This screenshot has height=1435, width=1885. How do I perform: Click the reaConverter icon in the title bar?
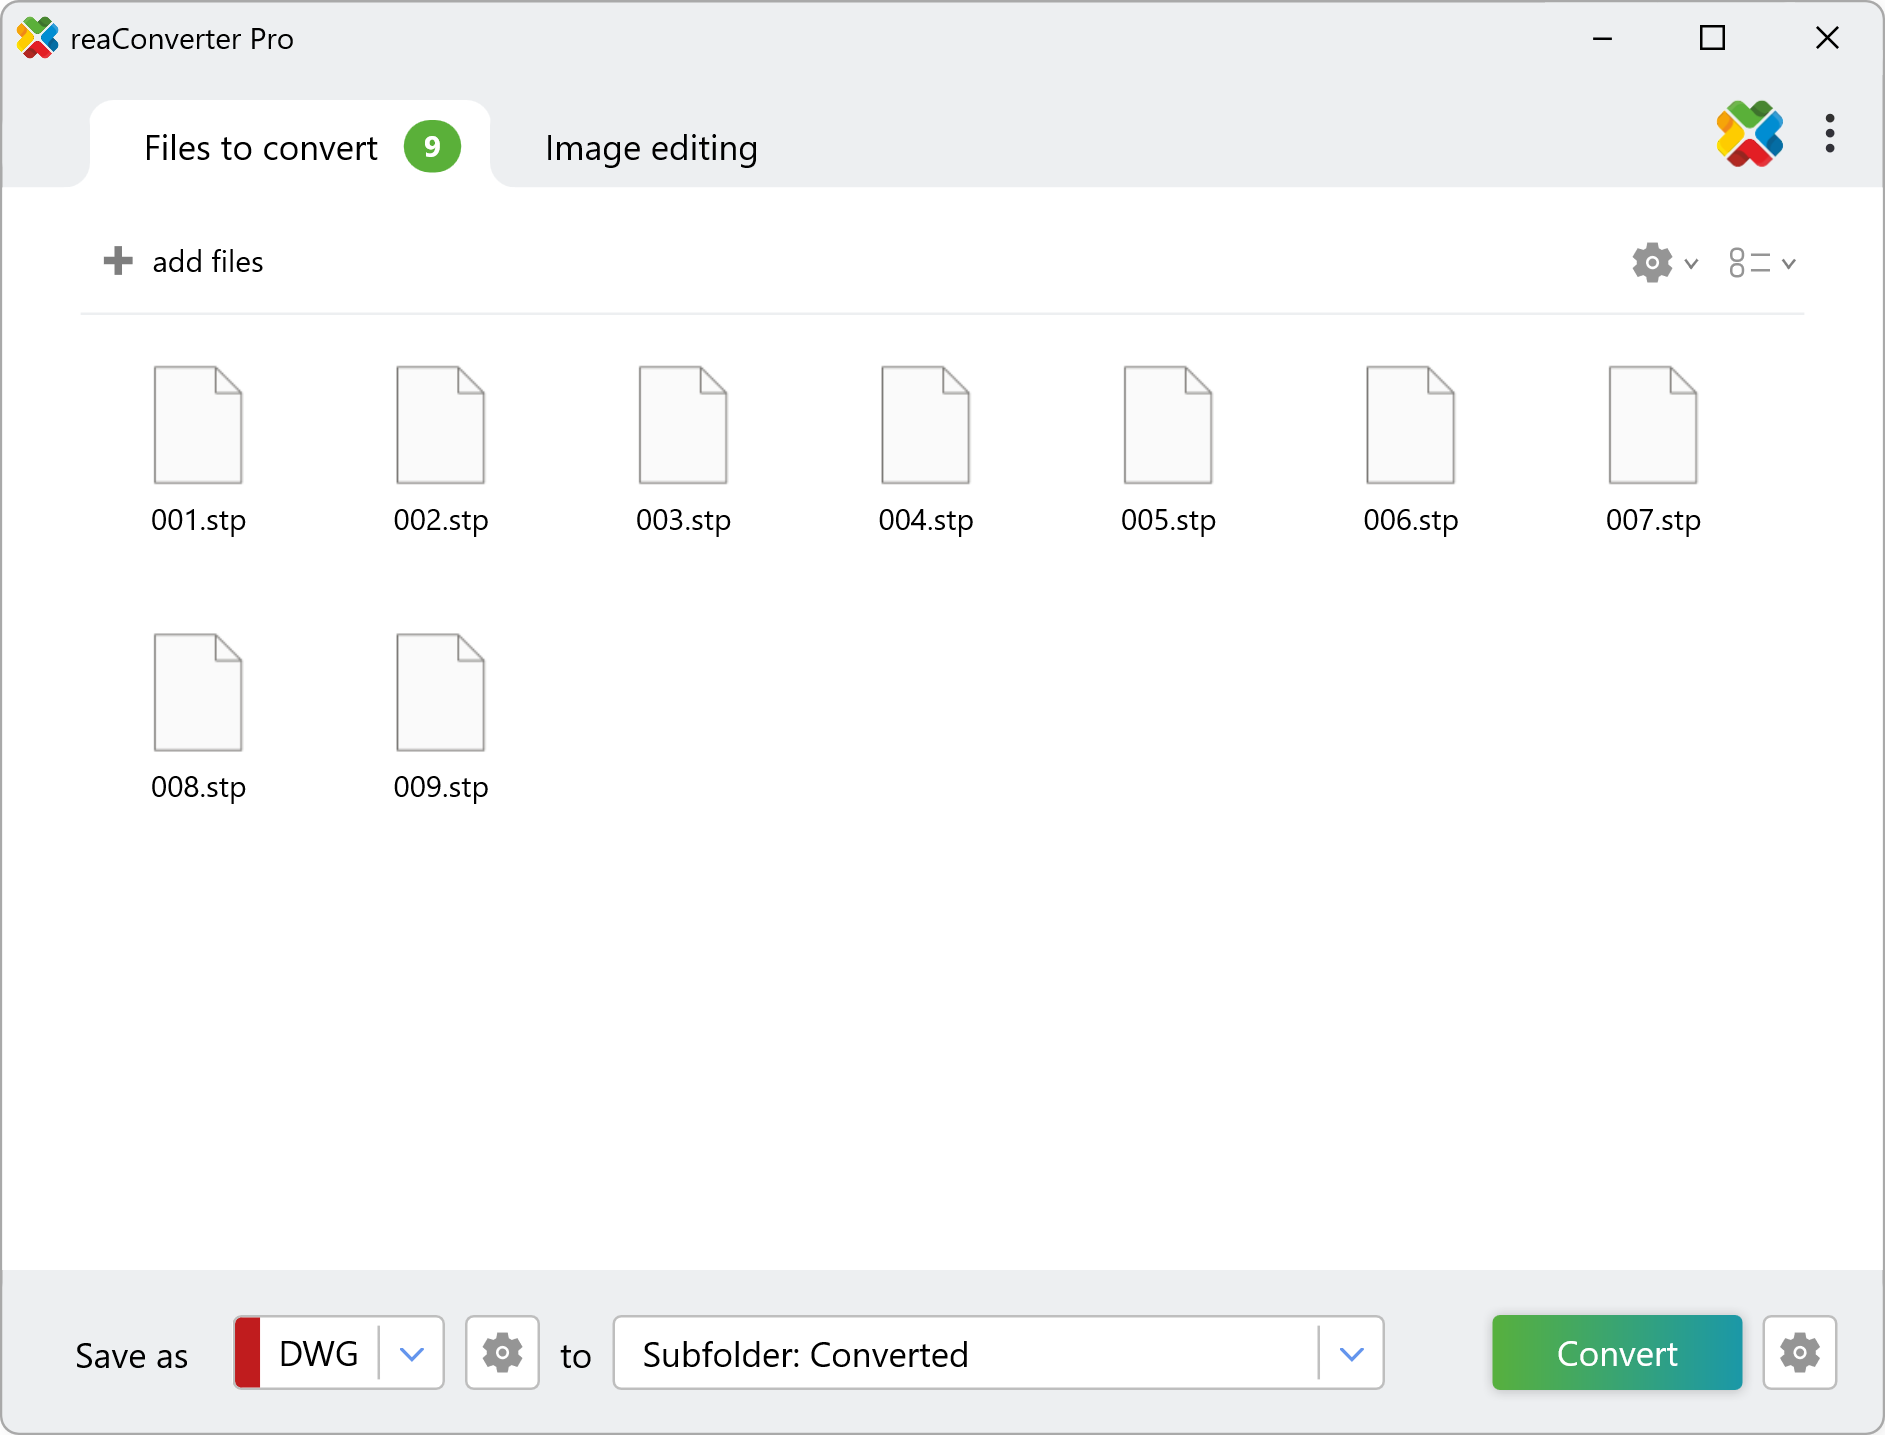(x=37, y=38)
